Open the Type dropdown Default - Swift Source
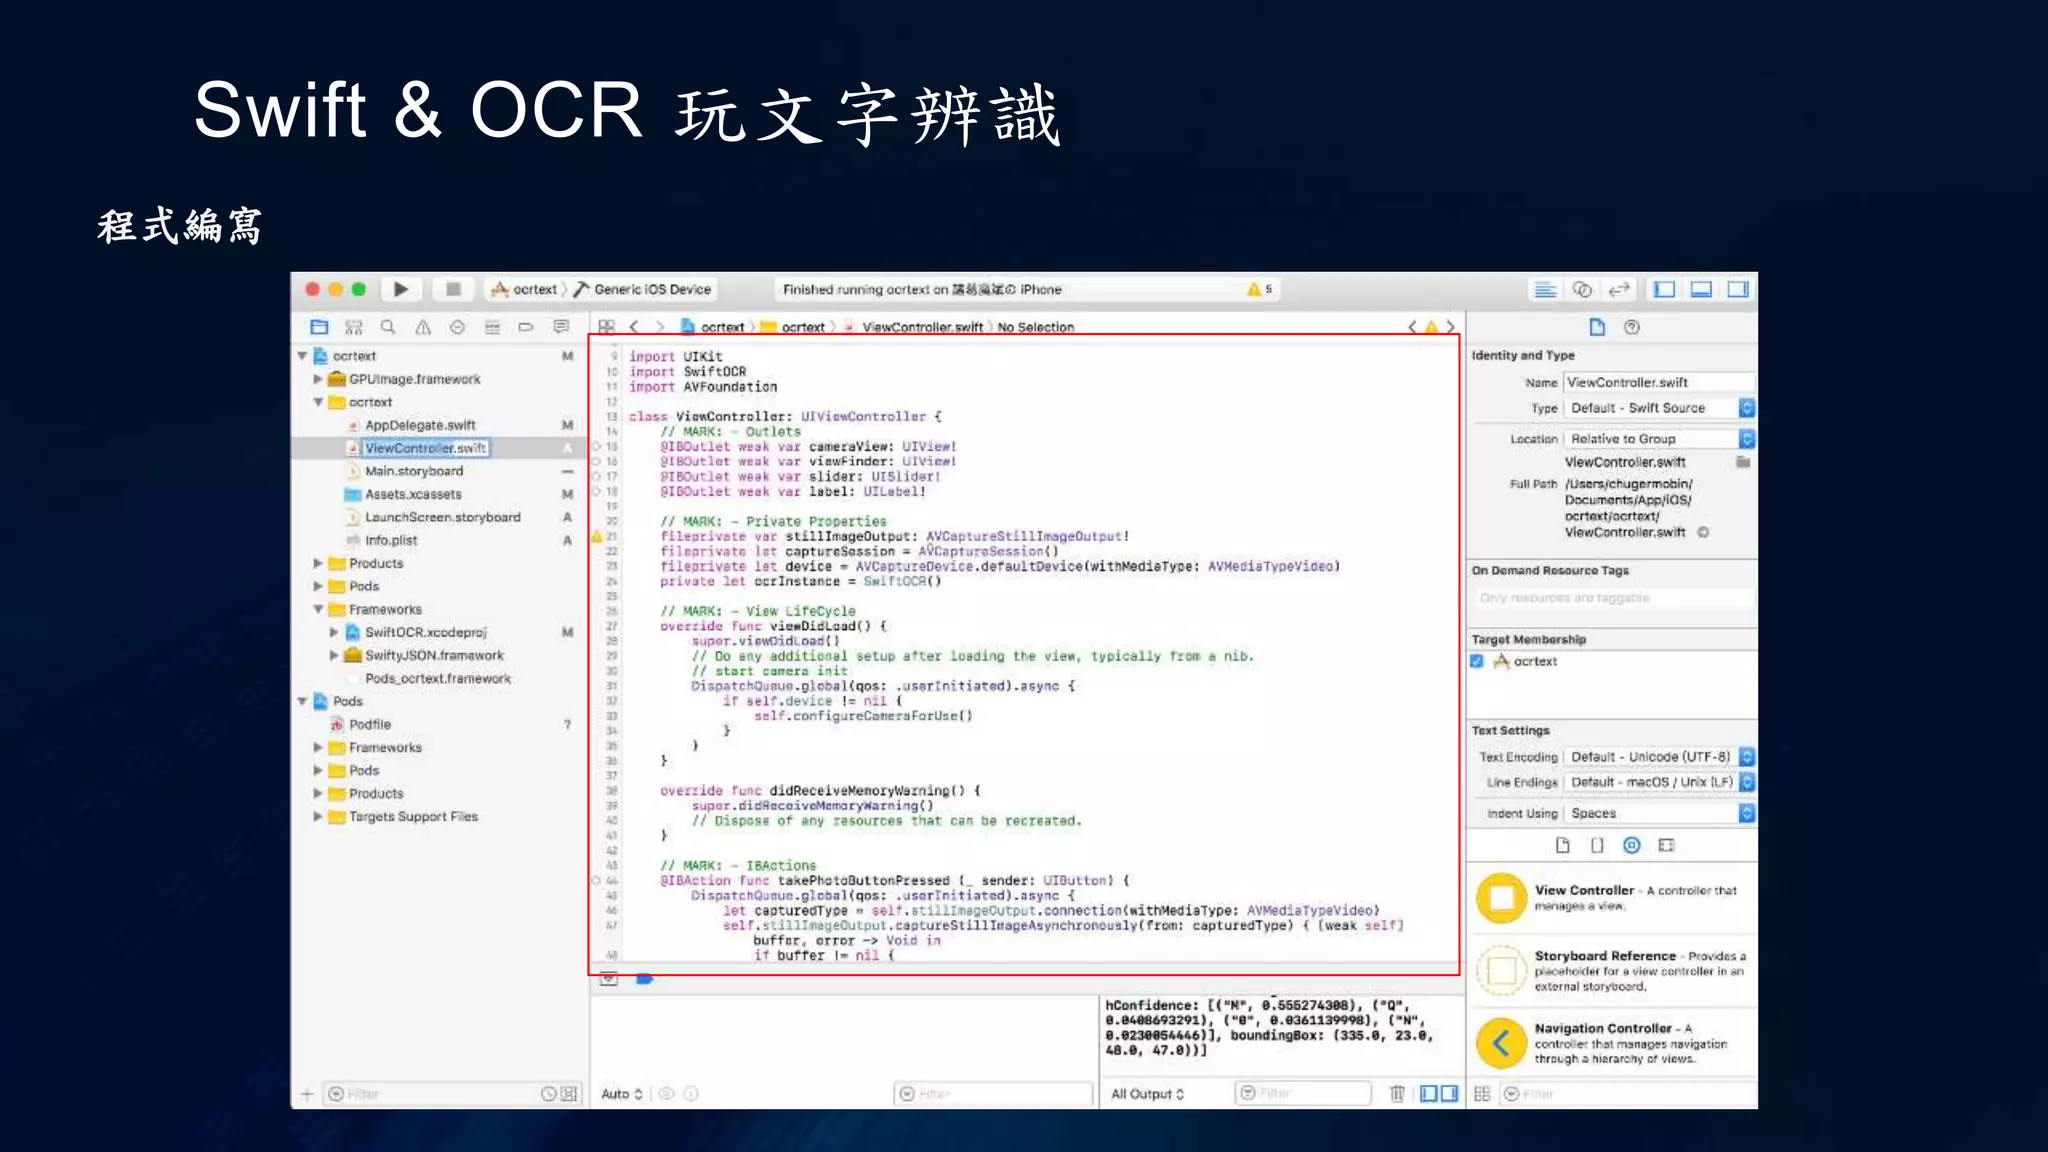This screenshot has height=1152, width=2048. [1659, 408]
